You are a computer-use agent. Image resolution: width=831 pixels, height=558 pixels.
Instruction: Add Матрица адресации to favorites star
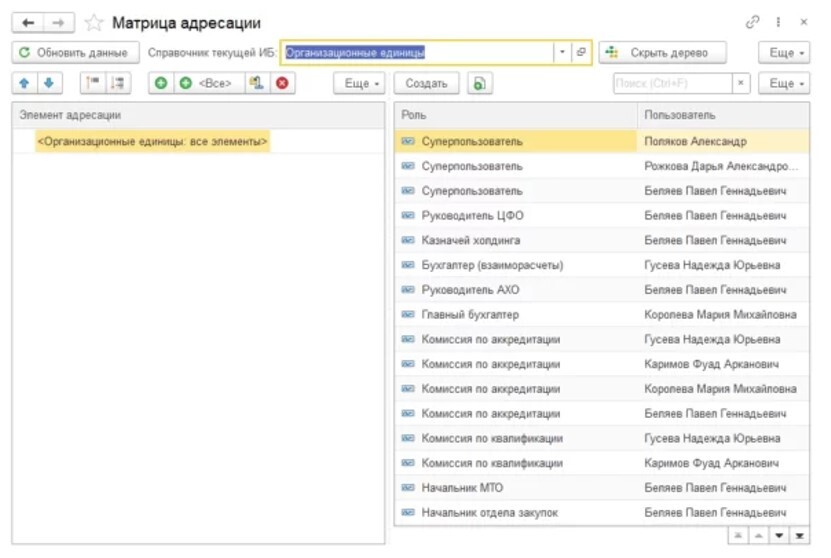click(x=94, y=23)
